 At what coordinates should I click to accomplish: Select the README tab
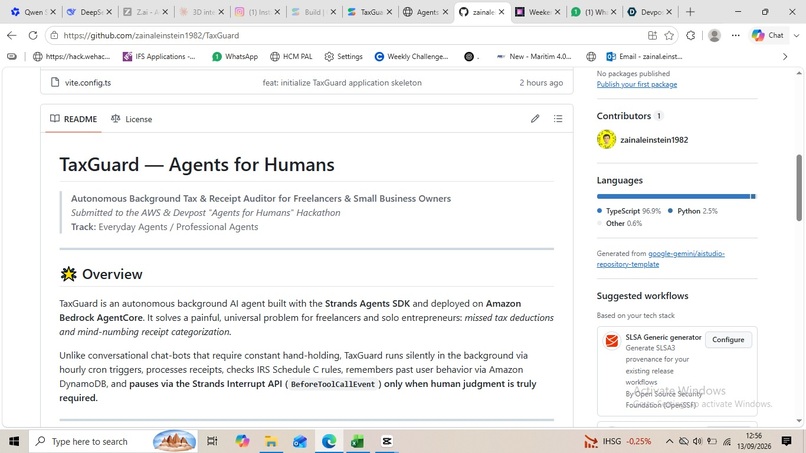(74, 119)
